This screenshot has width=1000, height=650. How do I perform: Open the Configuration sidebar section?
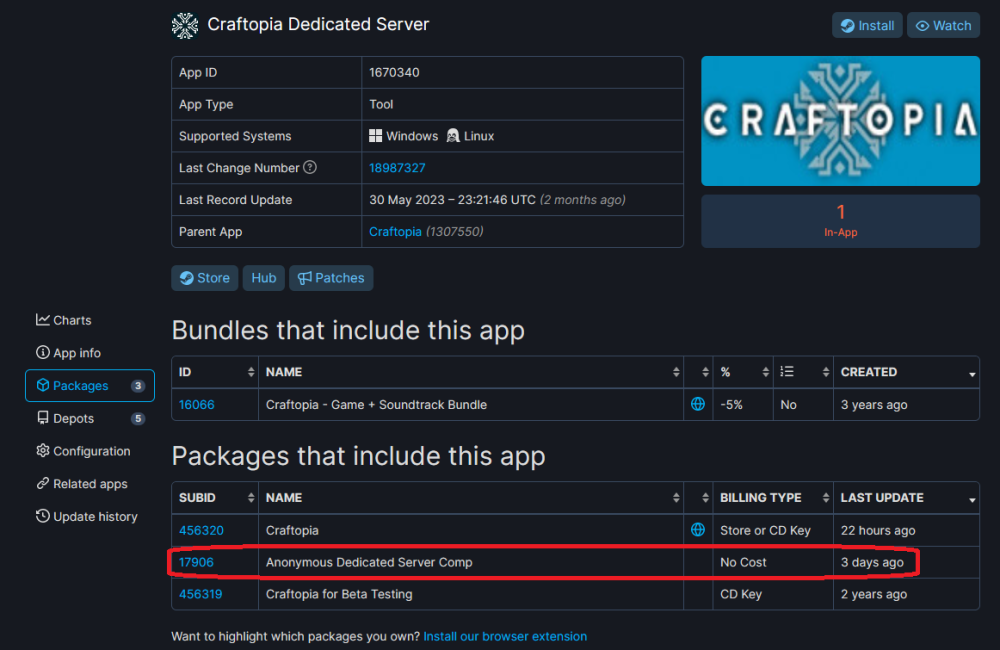pos(83,451)
